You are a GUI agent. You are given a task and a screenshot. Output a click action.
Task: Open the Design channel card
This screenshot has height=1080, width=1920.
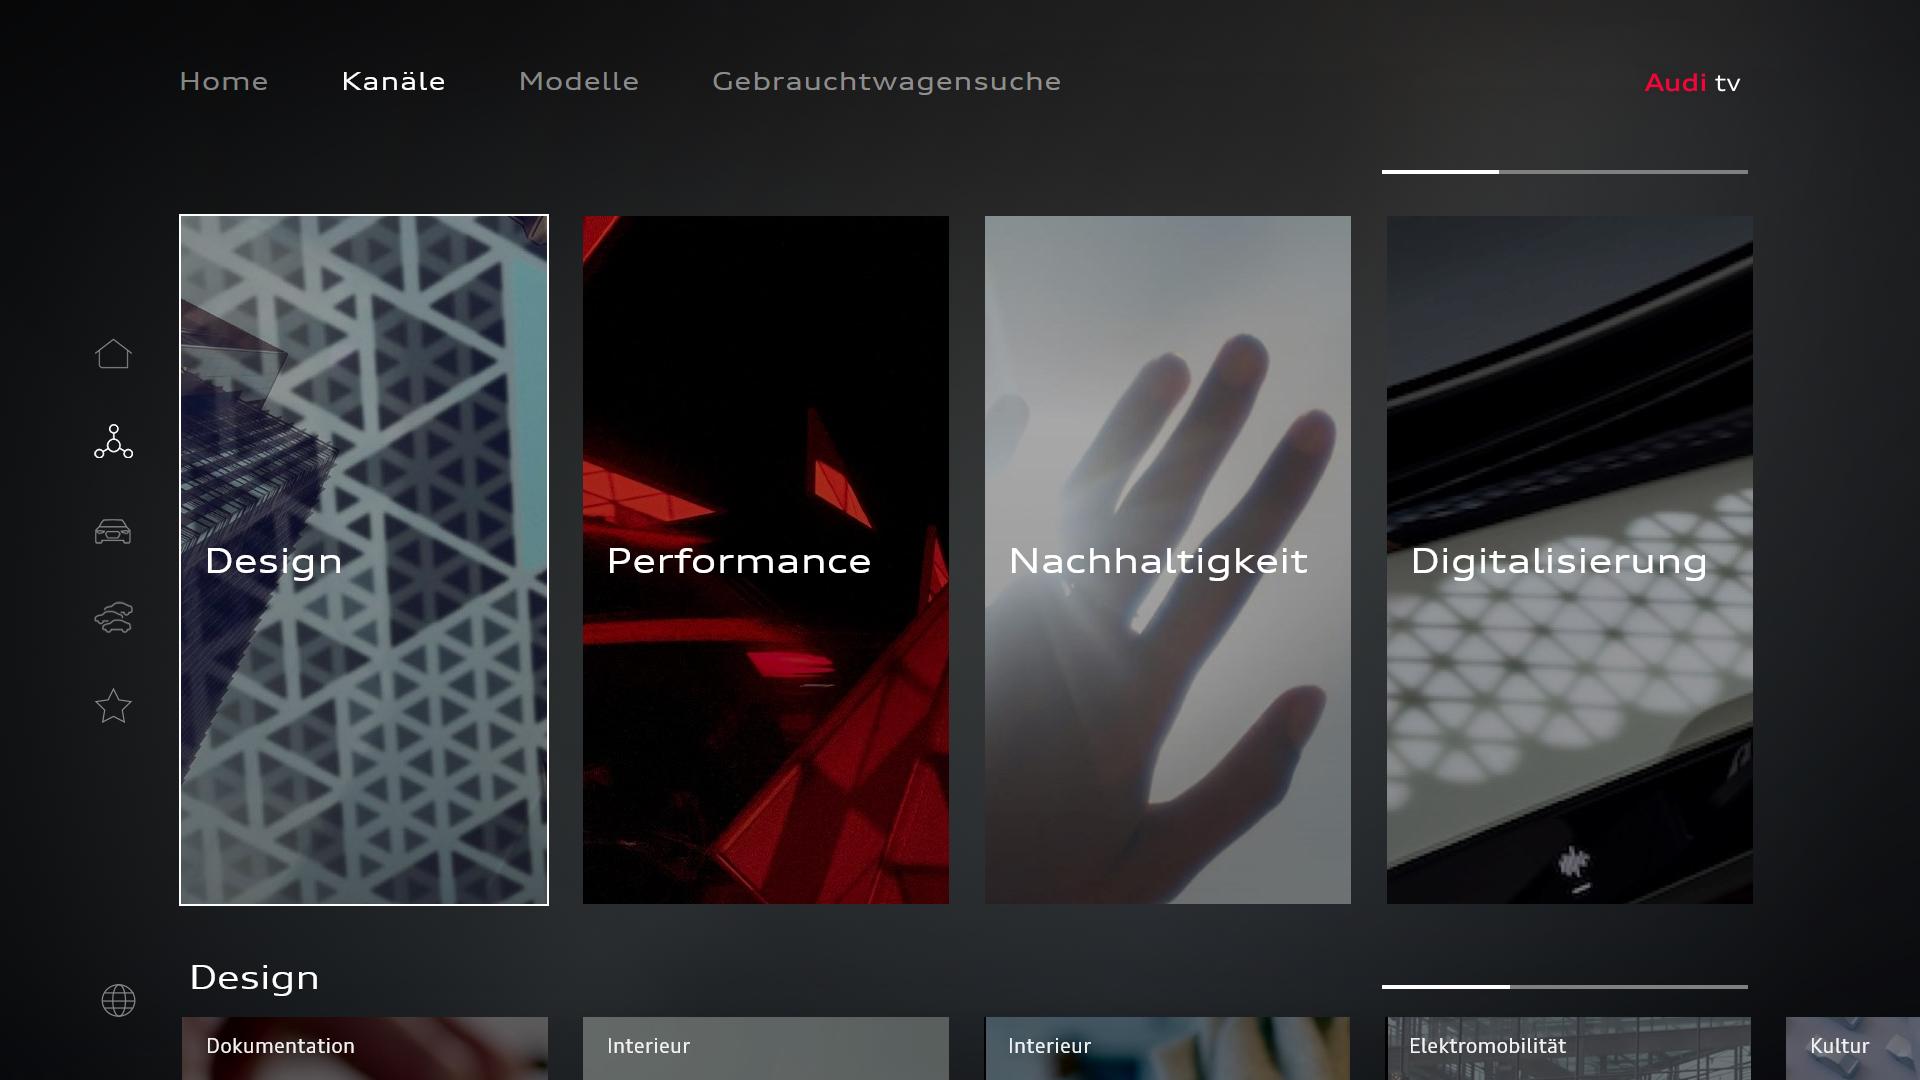pyautogui.click(x=364, y=560)
